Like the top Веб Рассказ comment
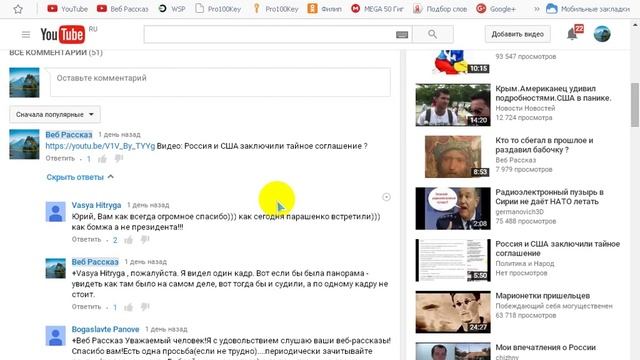Image resolution: width=640 pixels, height=360 pixels. (x=102, y=159)
